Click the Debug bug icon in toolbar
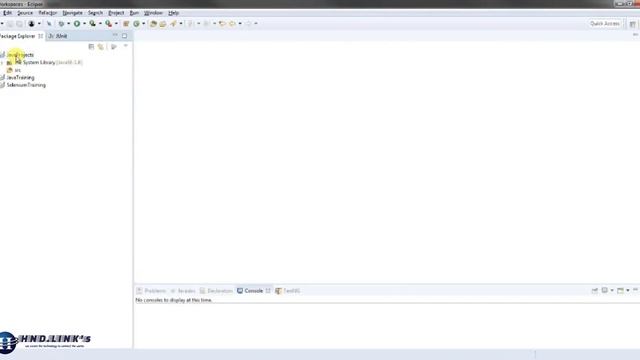 tap(61, 24)
